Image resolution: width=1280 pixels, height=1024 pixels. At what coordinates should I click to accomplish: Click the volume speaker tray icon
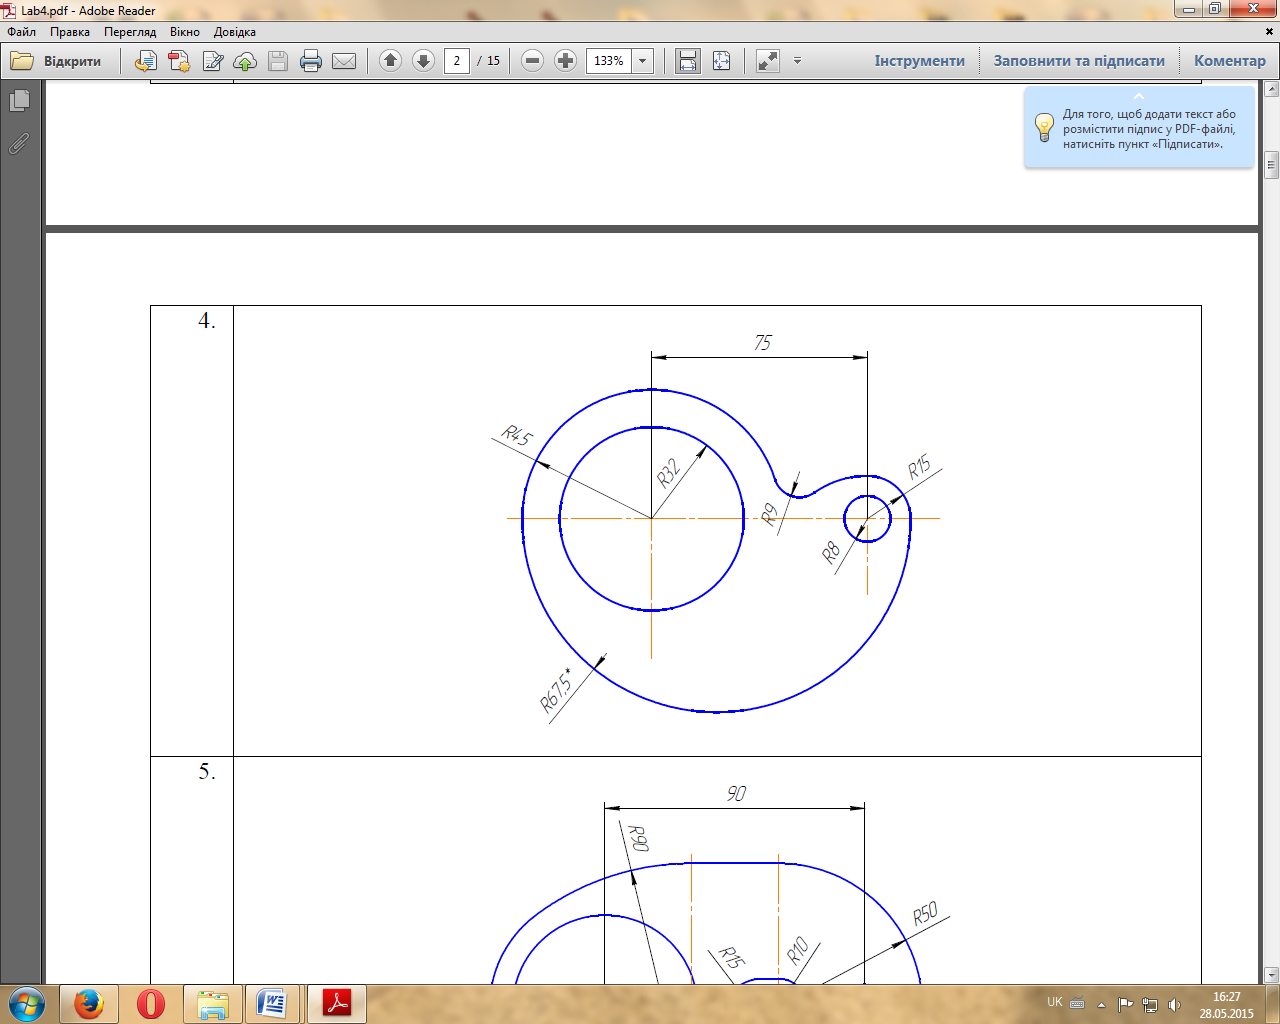[1175, 1005]
